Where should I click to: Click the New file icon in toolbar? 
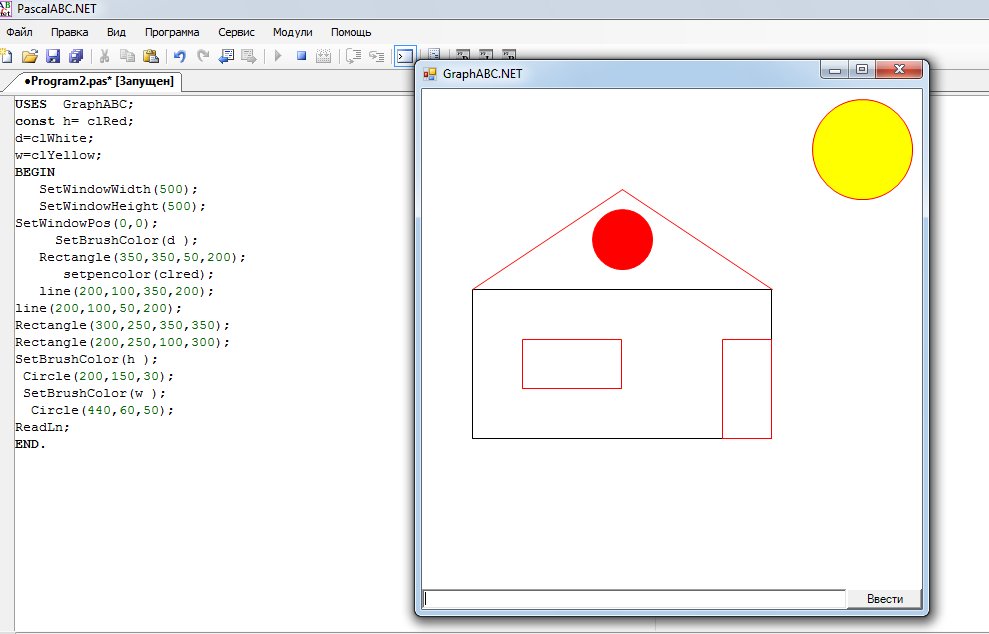[x=6, y=56]
